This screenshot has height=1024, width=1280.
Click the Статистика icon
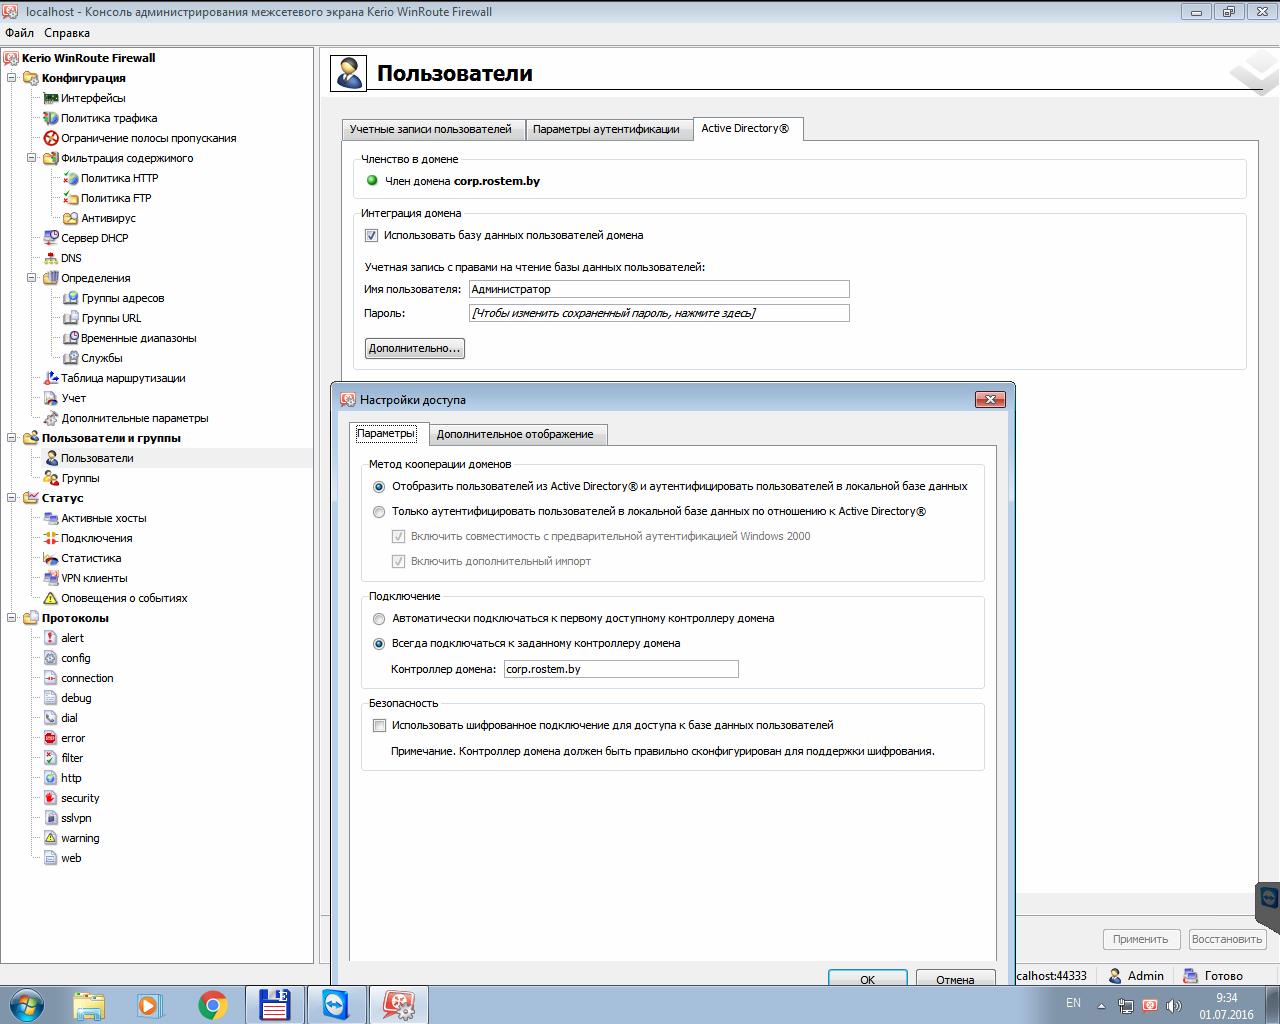[x=51, y=558]
